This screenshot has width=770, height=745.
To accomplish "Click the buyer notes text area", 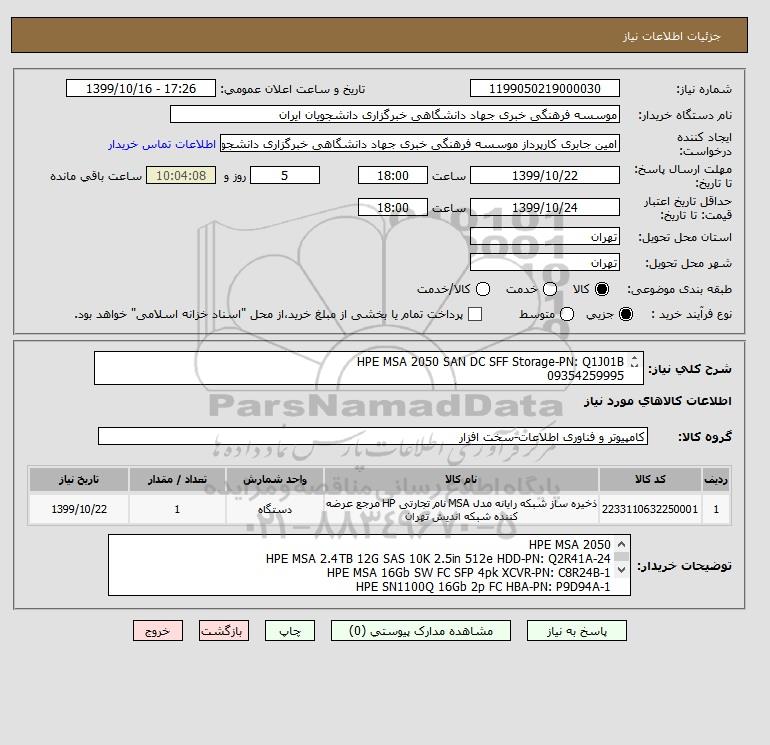I will pyautogui.click(x=369, y=565).
